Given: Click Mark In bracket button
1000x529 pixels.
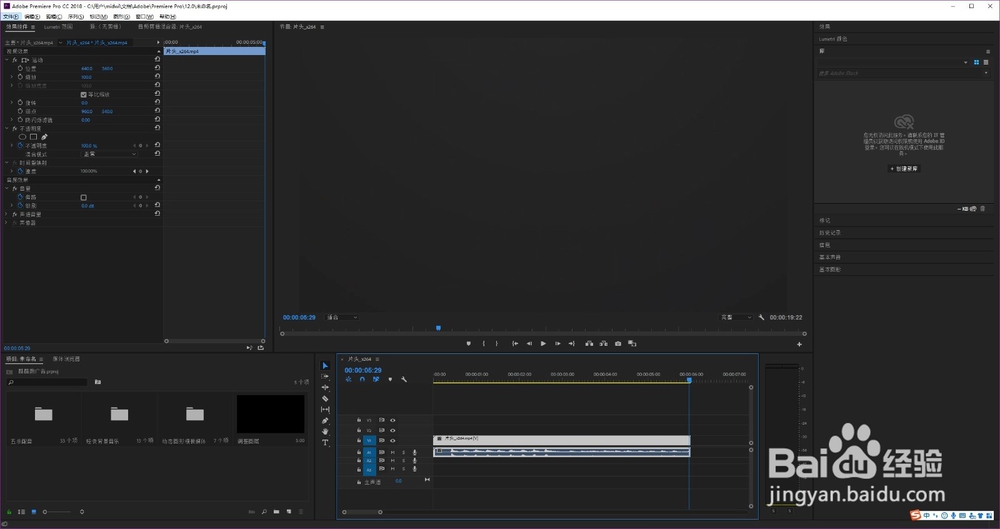Looking at the screenshot, I should click(x=483, y=343).
